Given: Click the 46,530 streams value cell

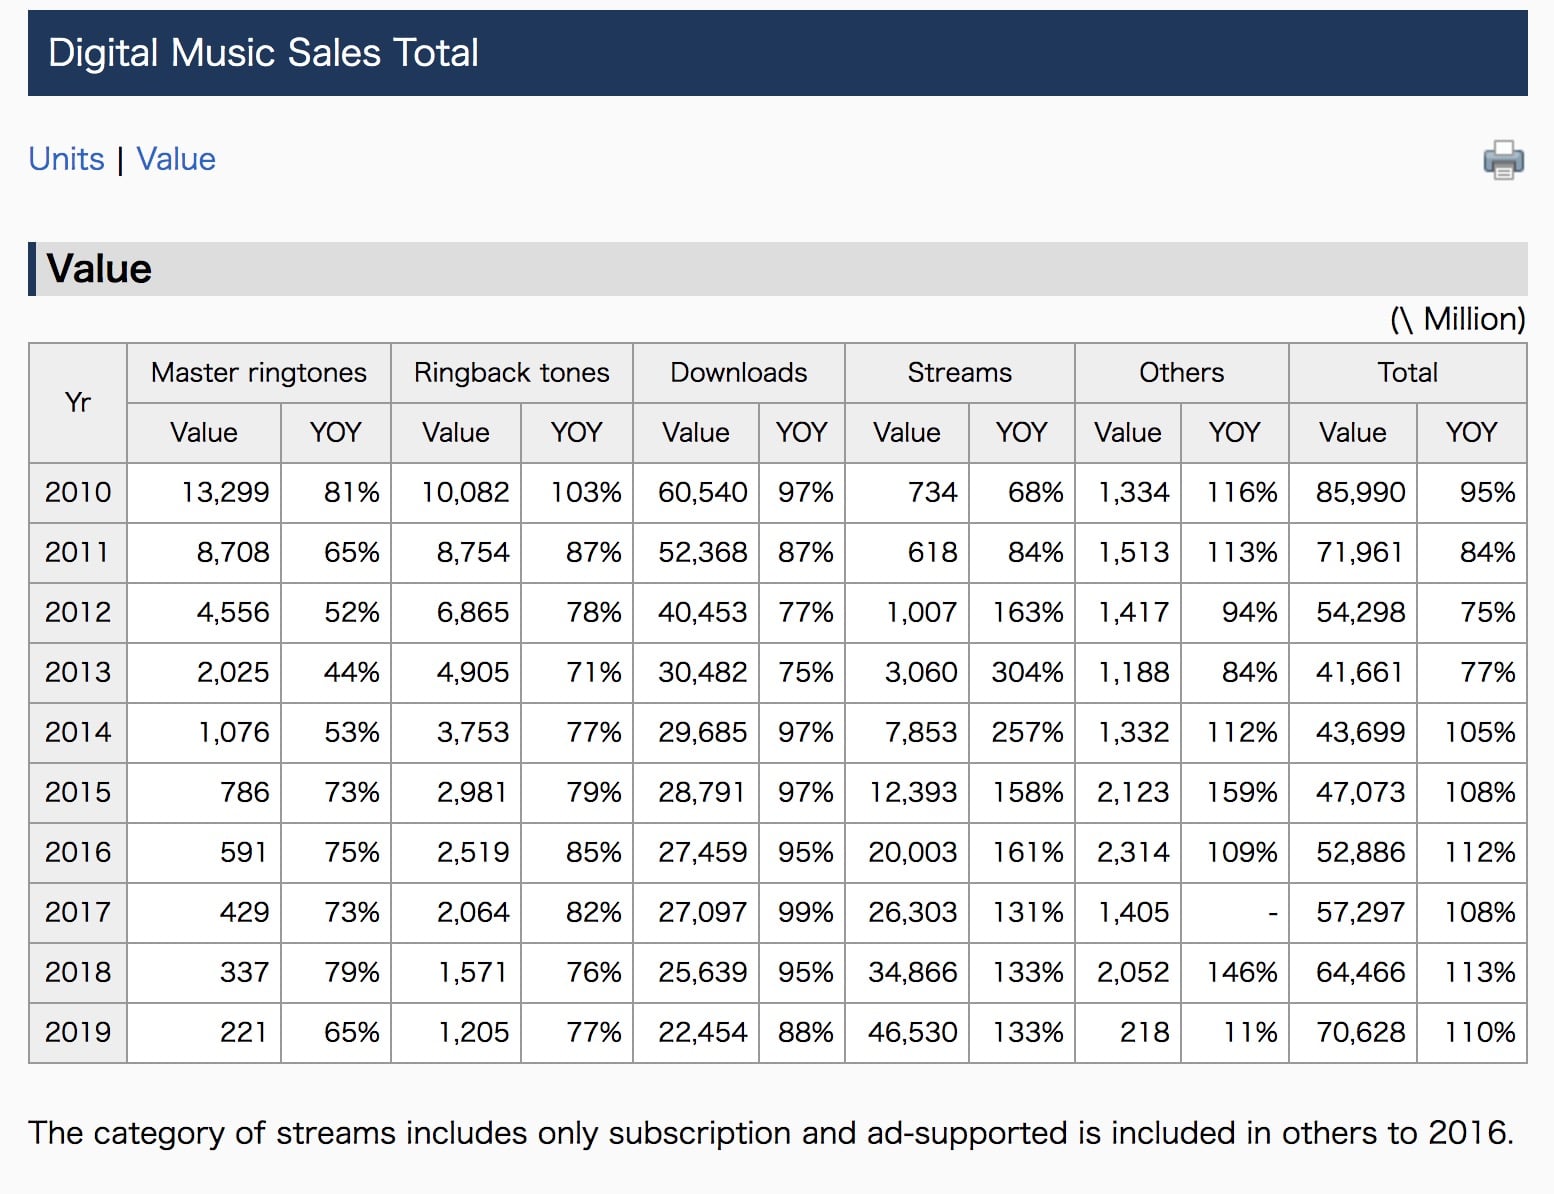Looking at the screenshot, I should (912, 1032).
